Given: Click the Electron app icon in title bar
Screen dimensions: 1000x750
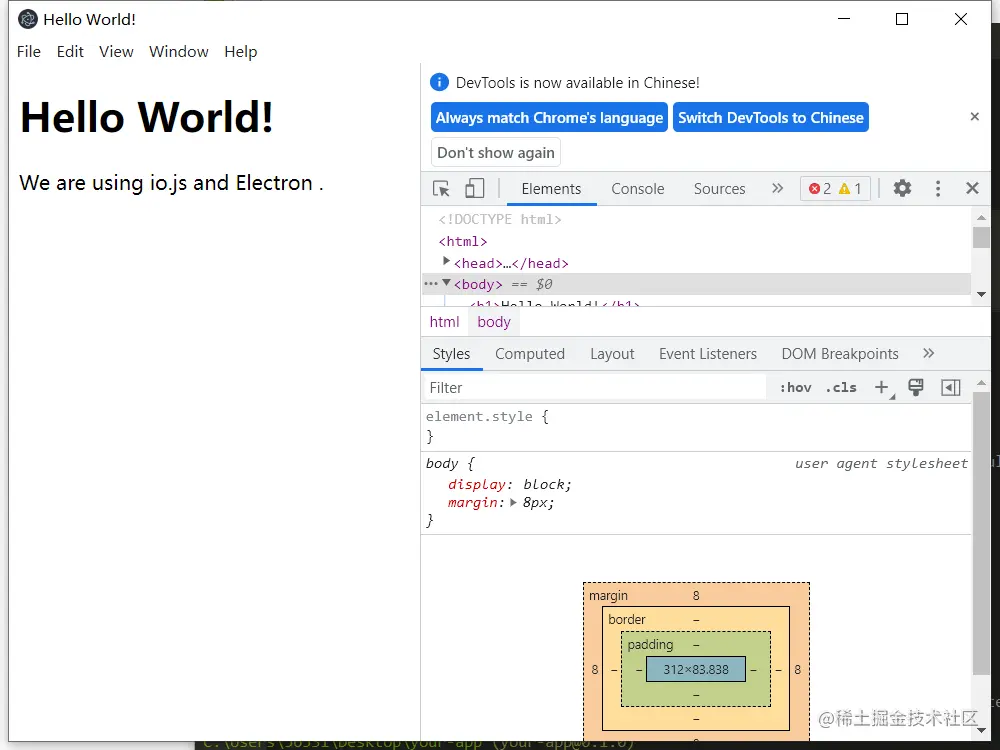Looking at the screenshot, I should [x=27, y=19].
